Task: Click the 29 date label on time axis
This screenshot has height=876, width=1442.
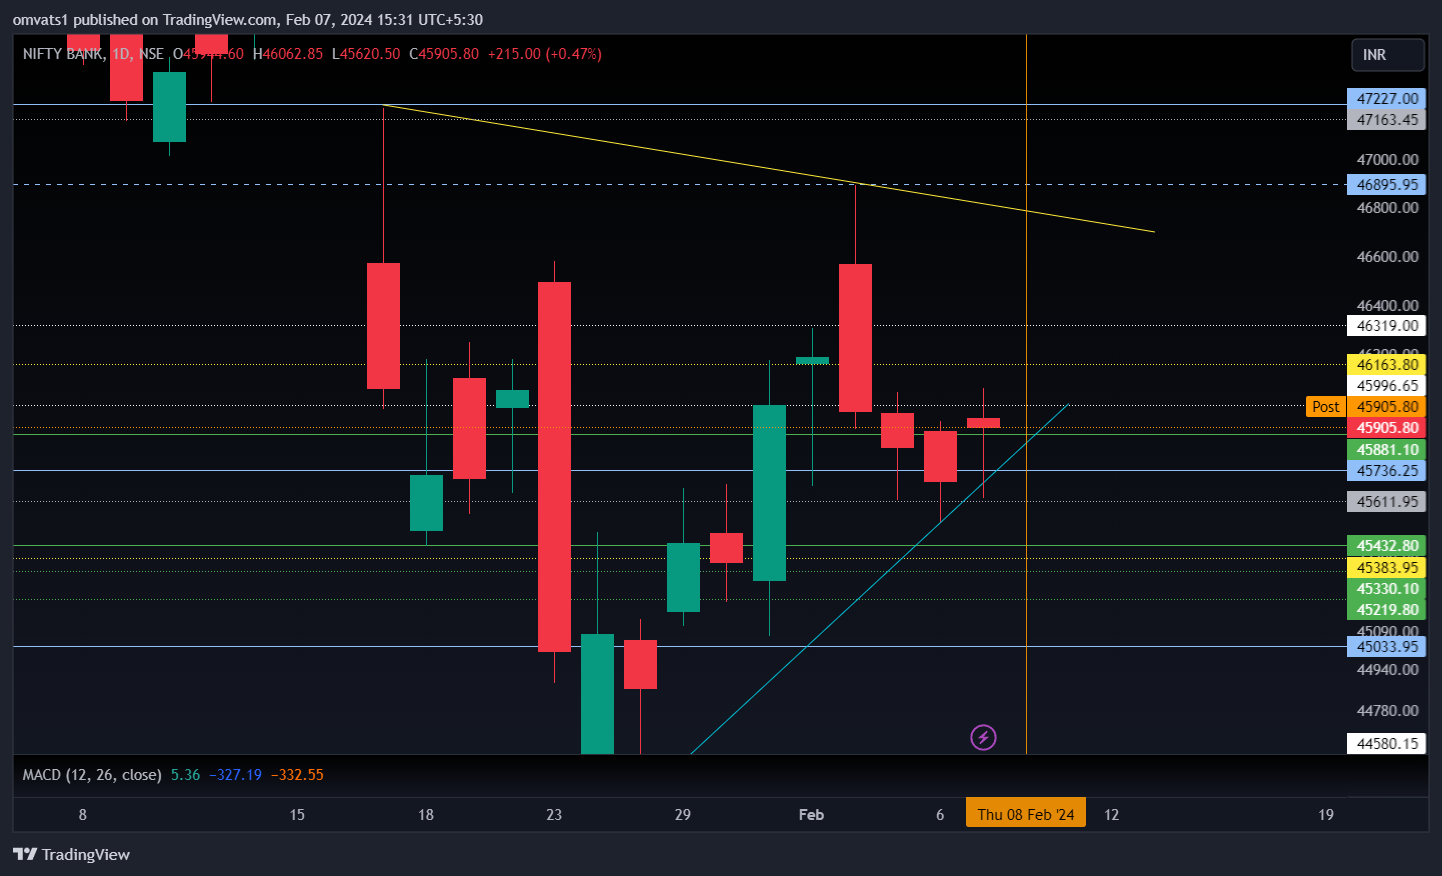Action: pos(683,814)
